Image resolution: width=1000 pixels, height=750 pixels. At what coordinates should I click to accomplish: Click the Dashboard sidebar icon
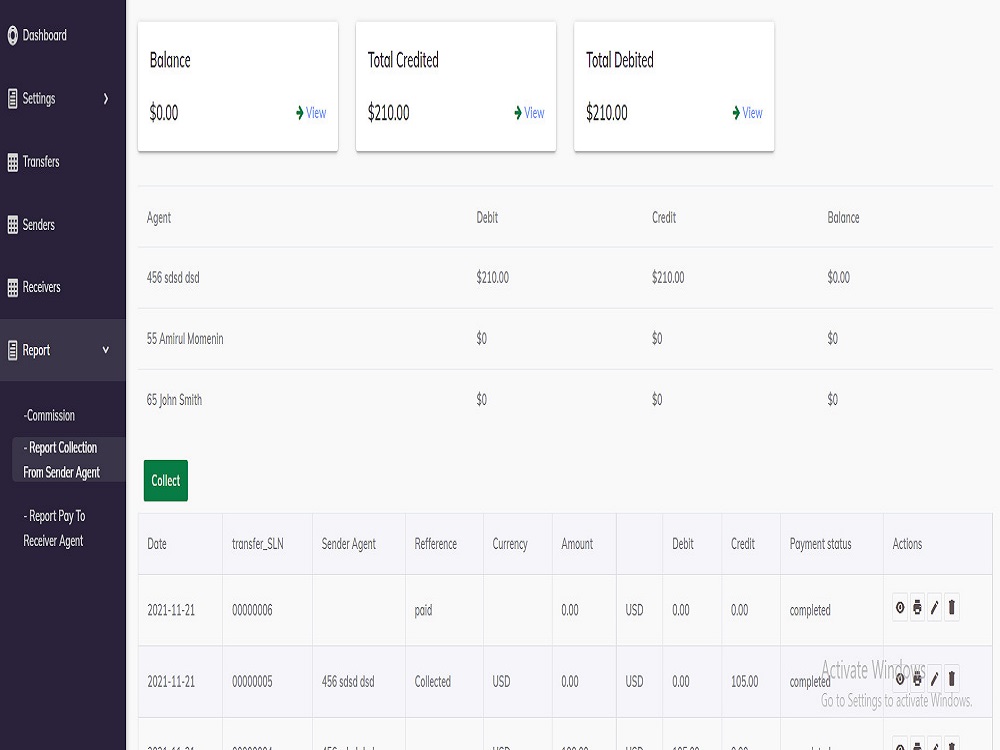[13, 36]
